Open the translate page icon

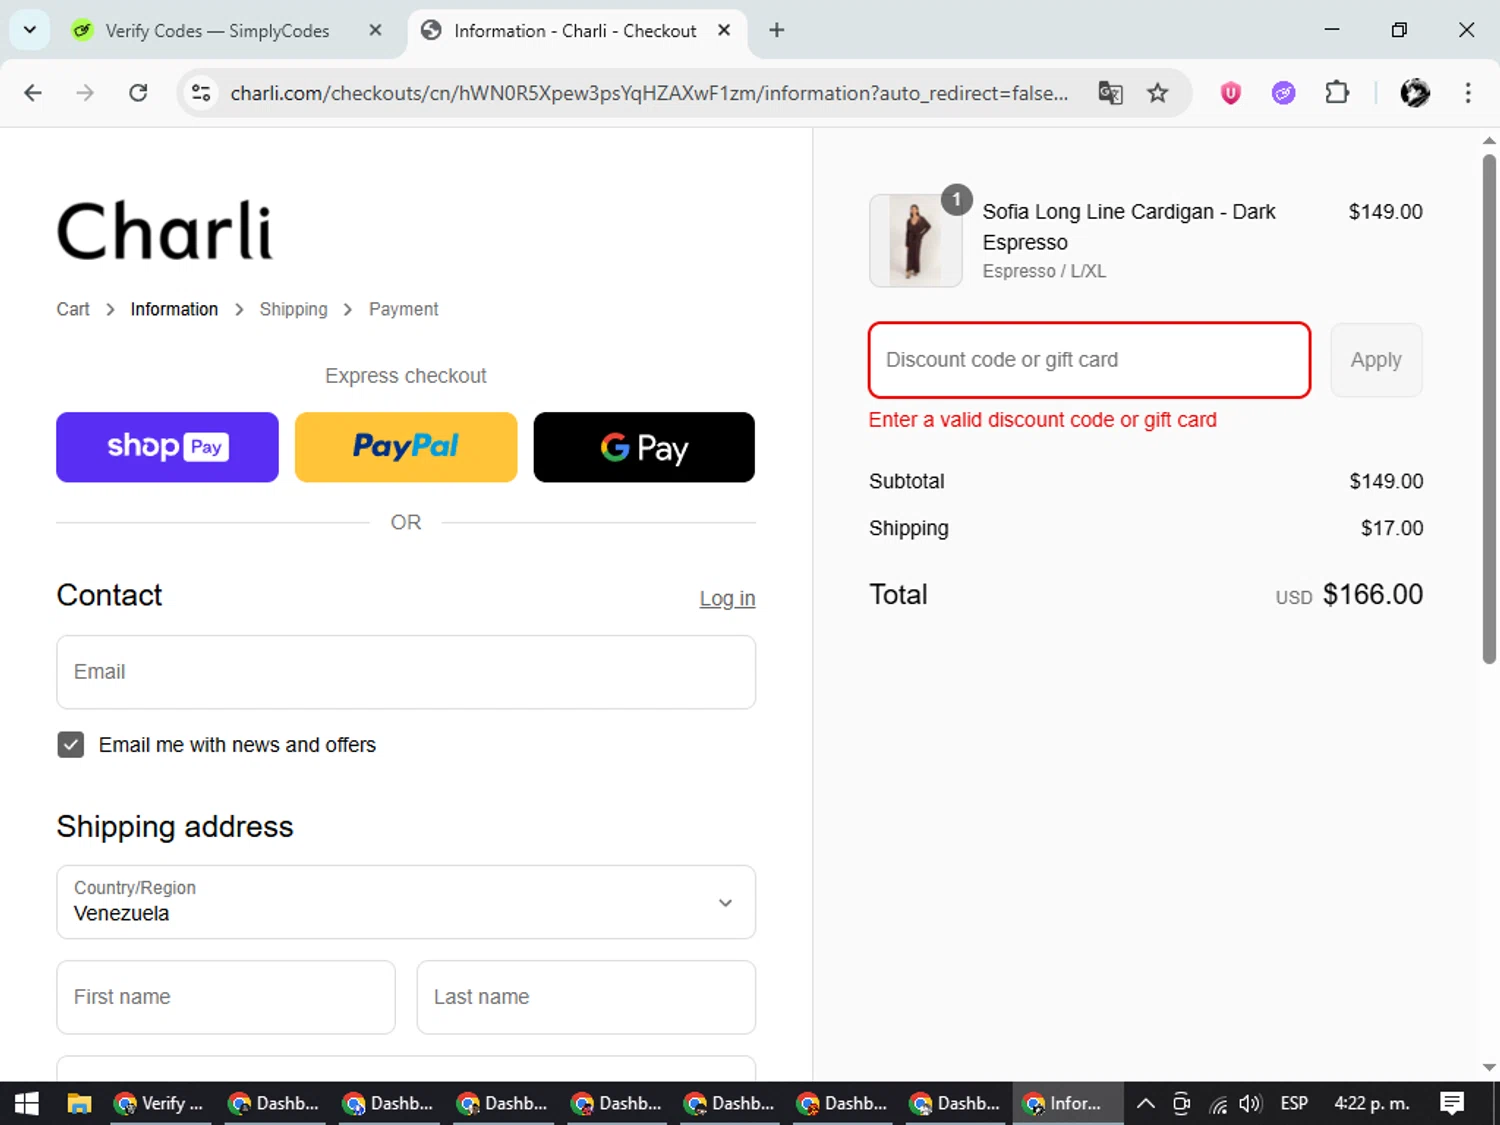(x=1110, y=93)
